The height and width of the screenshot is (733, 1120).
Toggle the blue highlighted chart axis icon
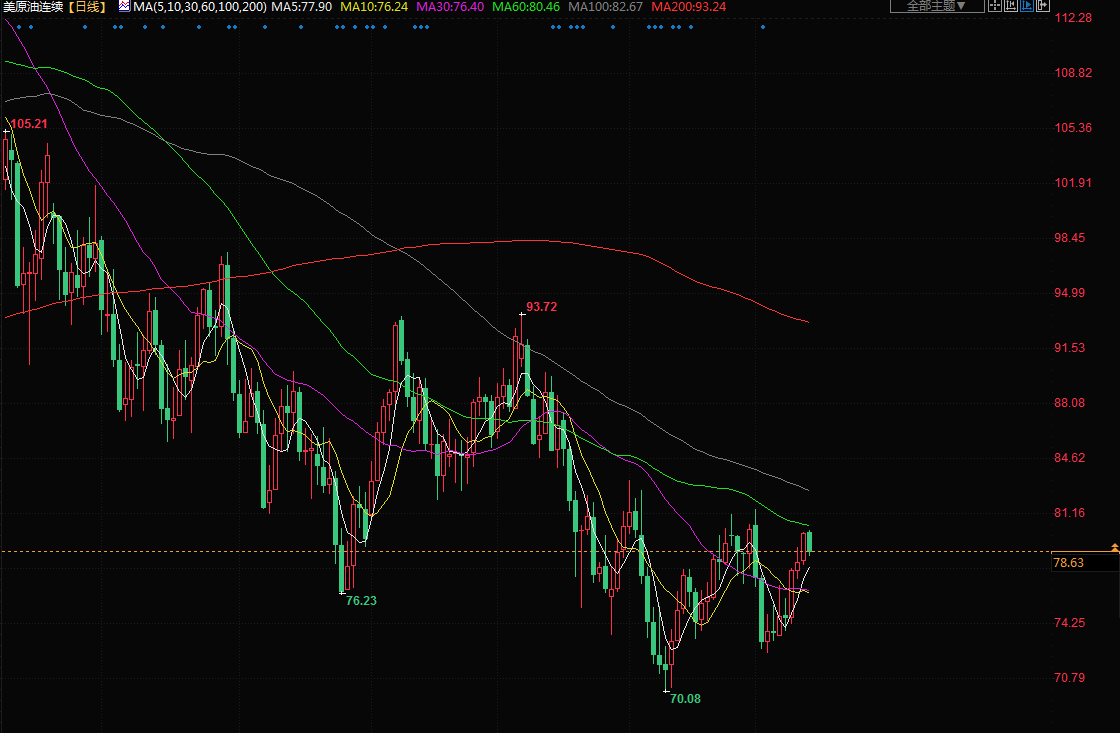(x=1027, y=5)
